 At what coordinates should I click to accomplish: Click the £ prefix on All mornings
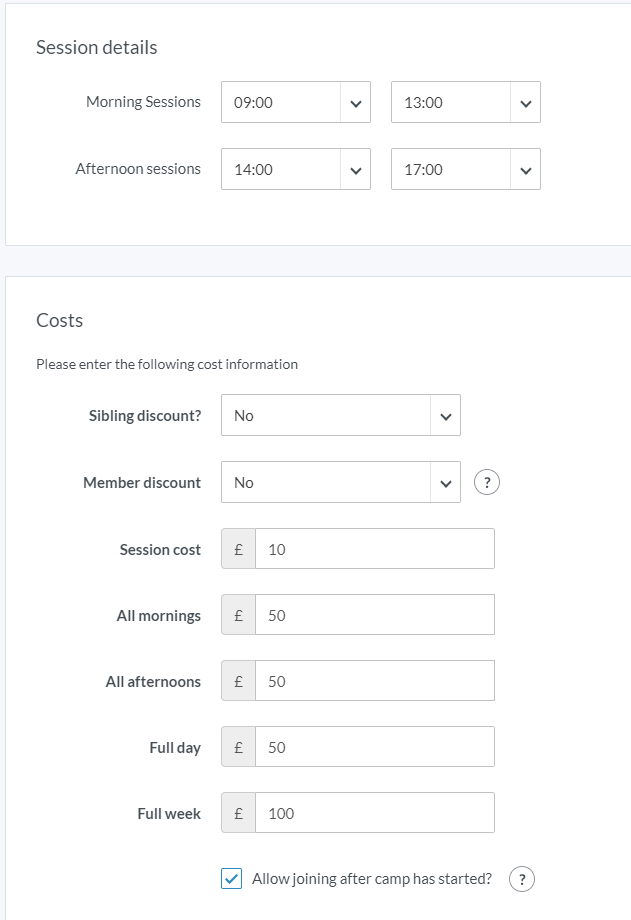(x=238, y=615)
